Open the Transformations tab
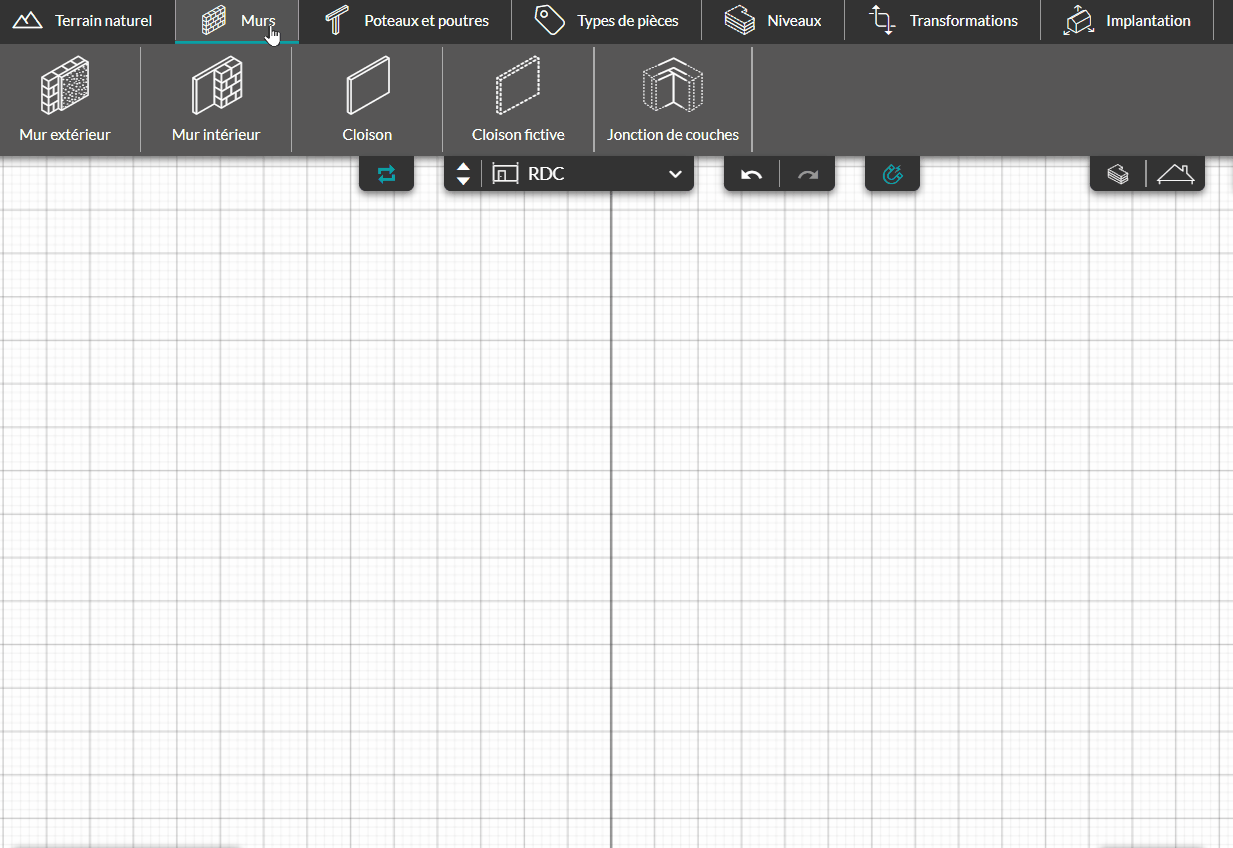The height and width of the screenshot is (848, 1233). point(943,21)
